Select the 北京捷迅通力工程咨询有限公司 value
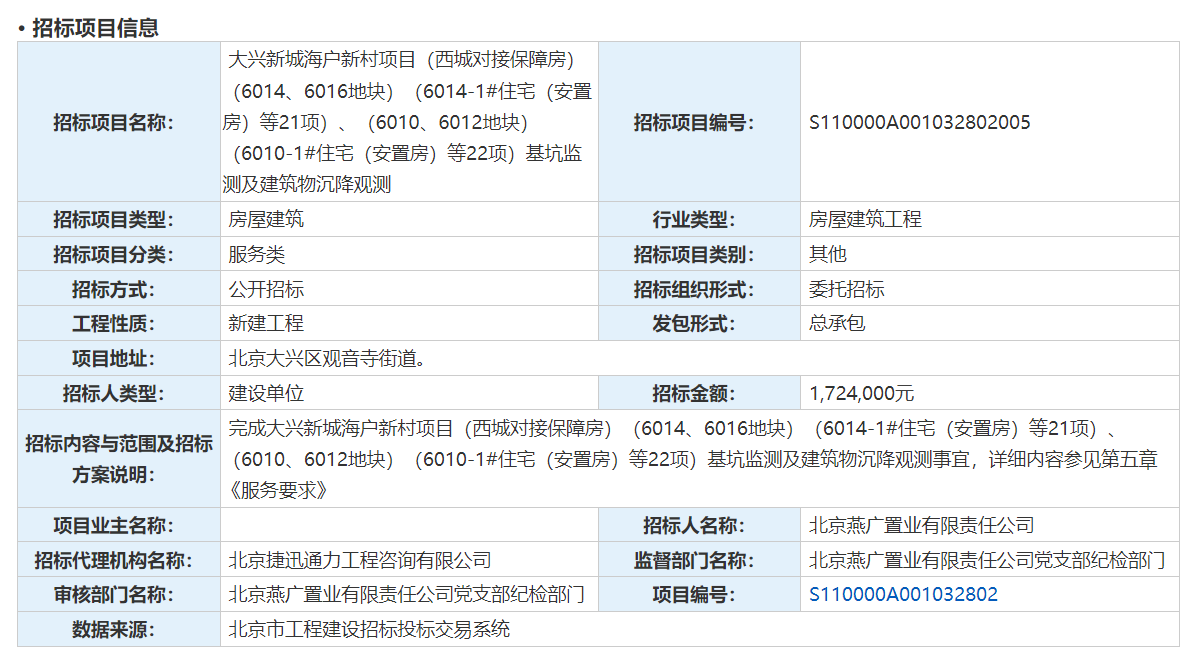This screenshot has width=1185, height=652. click(360, 560)
